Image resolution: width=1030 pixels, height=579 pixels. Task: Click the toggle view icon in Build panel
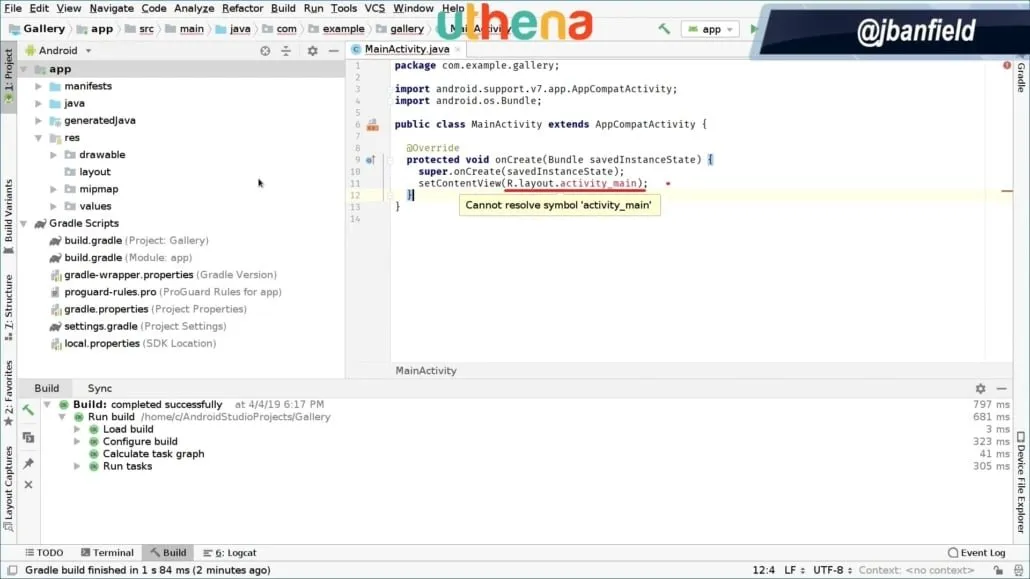[x=28, y=437]
